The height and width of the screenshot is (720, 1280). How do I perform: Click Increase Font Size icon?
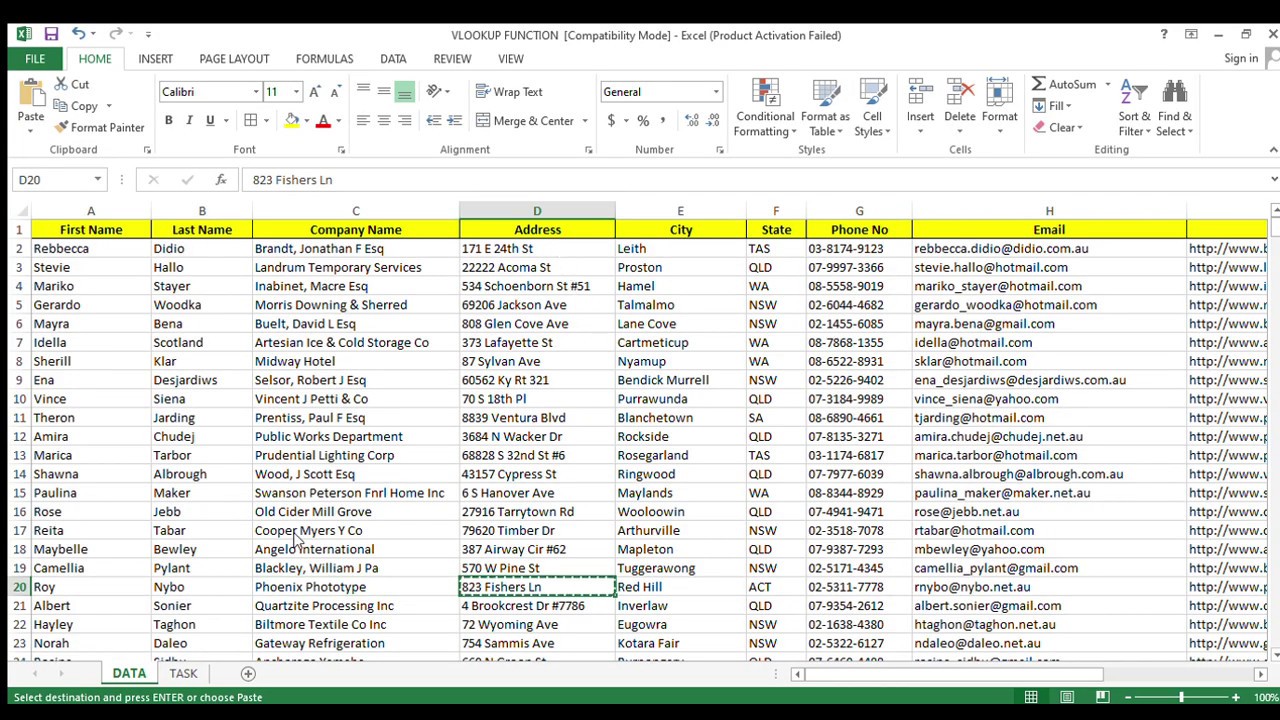pos(315,92)
